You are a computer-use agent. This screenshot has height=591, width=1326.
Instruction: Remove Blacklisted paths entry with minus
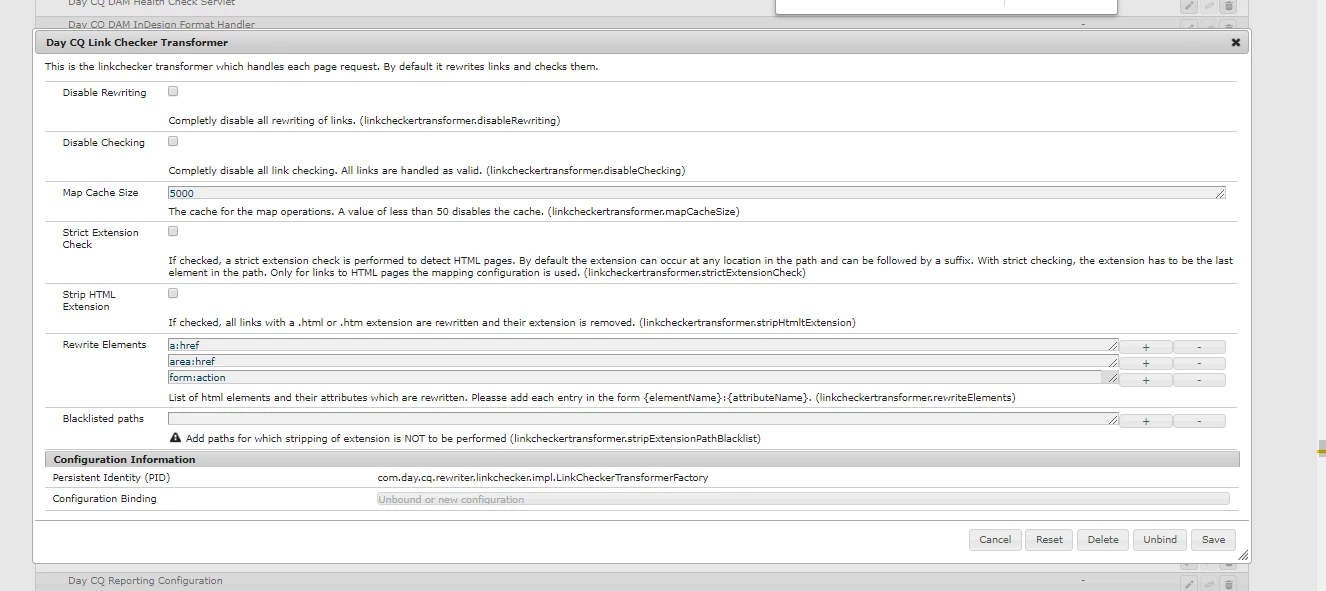pos(1199,421)
